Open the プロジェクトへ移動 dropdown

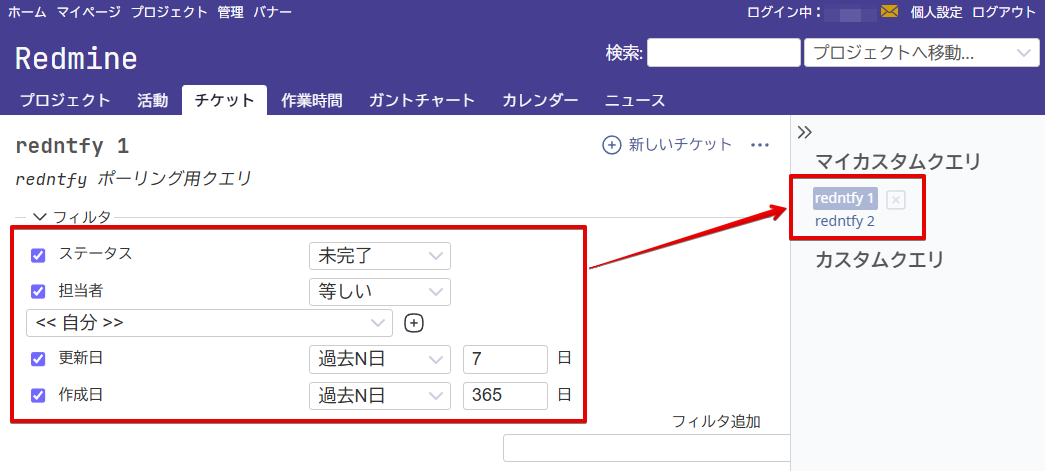pyautogui.click(x=922, y=53)
